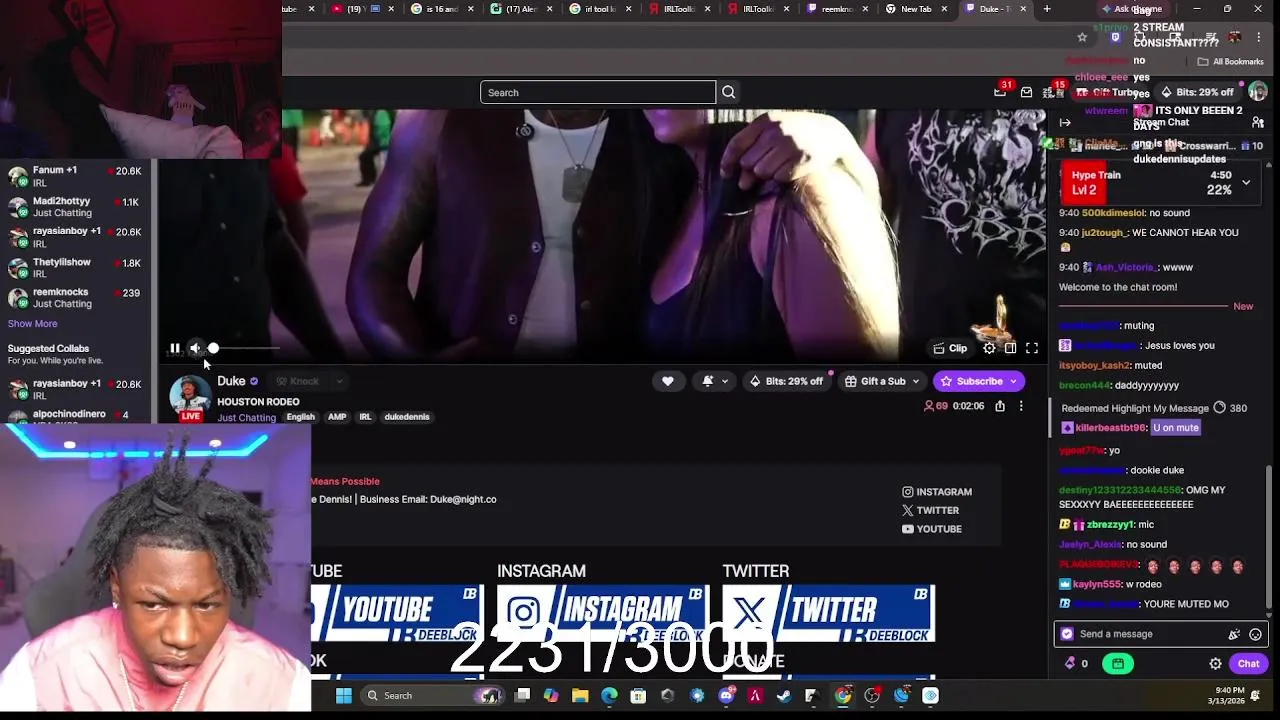Create a clip with the Clip button
This screenshot has height=720, width=1280.
click(x=950, y=348)
